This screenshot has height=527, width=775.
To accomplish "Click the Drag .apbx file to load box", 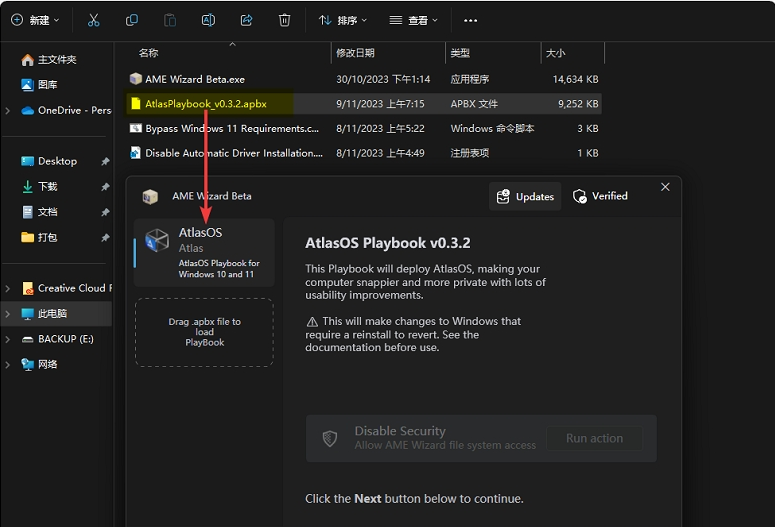I will 204,332.
